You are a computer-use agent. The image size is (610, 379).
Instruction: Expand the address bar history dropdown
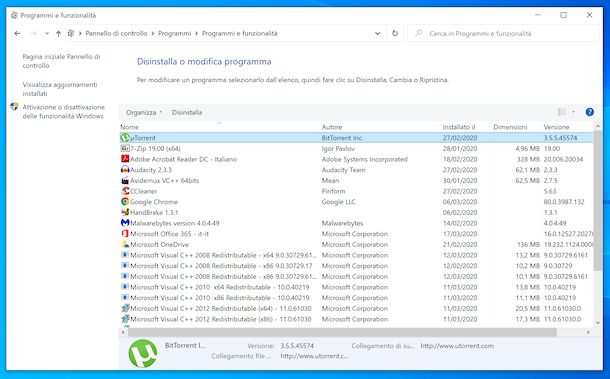tap(377, 33)
